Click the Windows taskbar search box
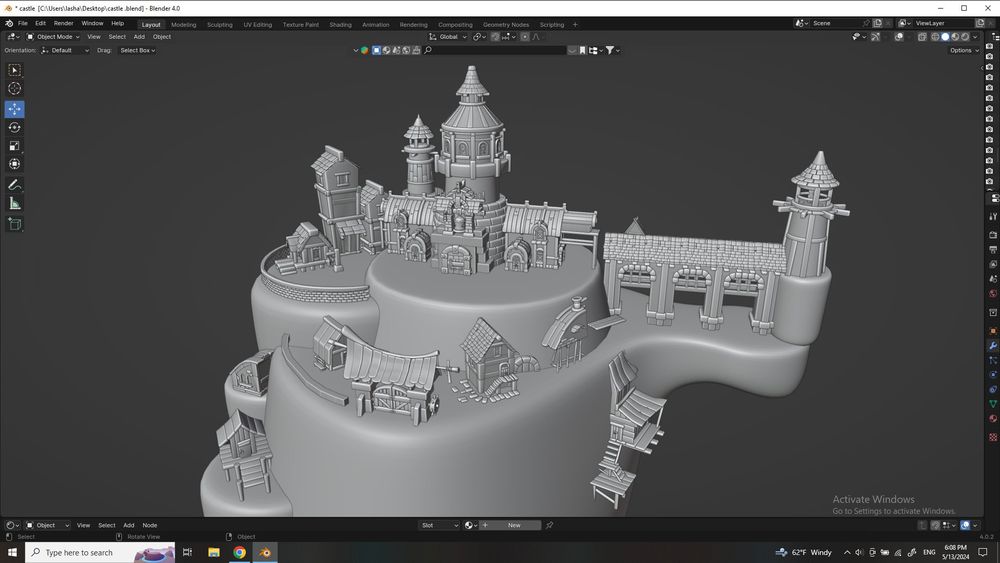The width and height of the screenshot is (1000, 563). [100, 552]
